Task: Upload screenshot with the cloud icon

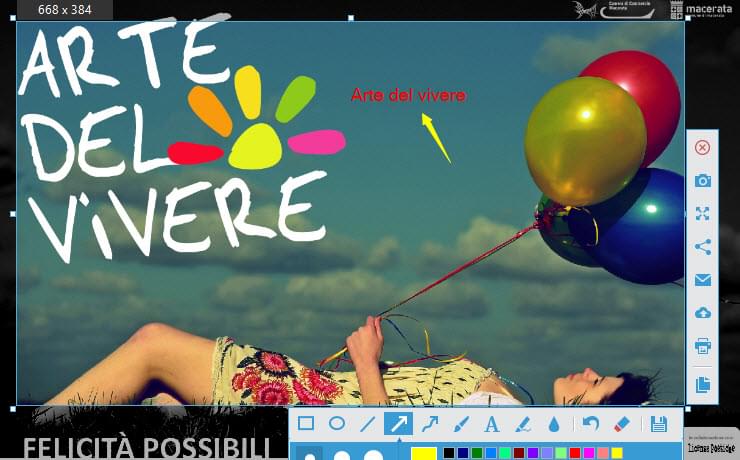Action: (702, 313)
